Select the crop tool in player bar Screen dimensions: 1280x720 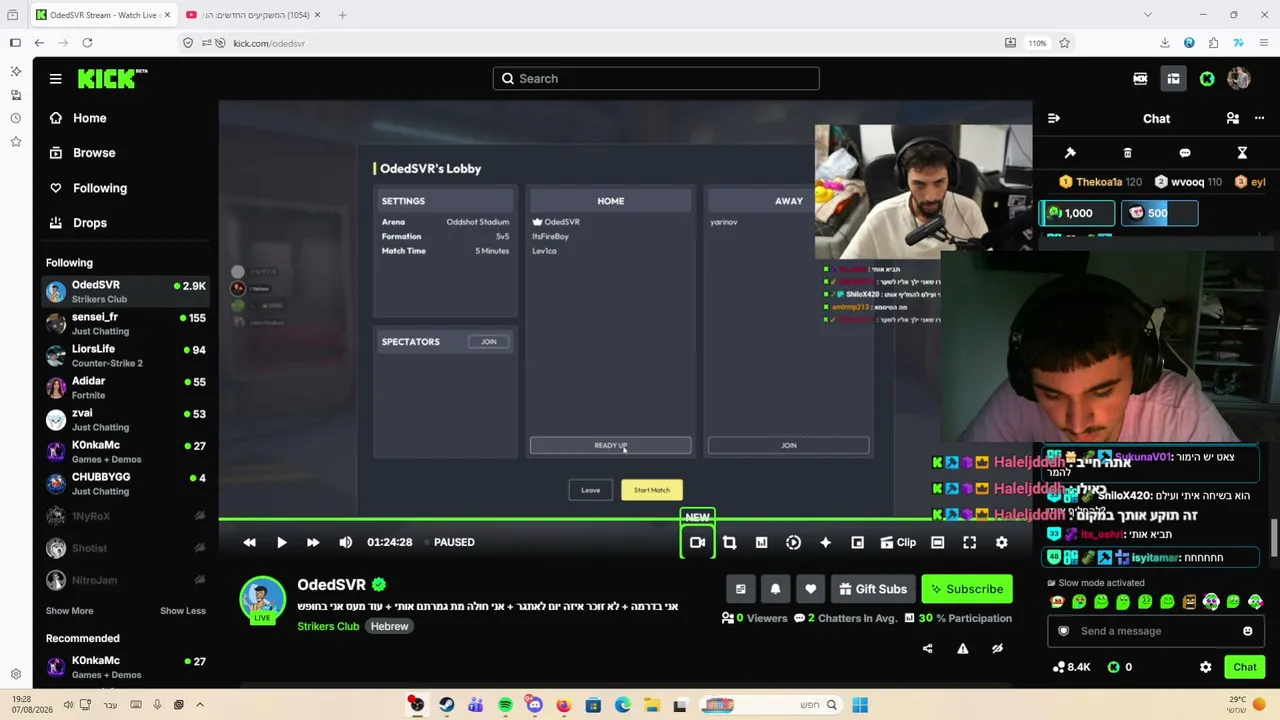(729, 542)
